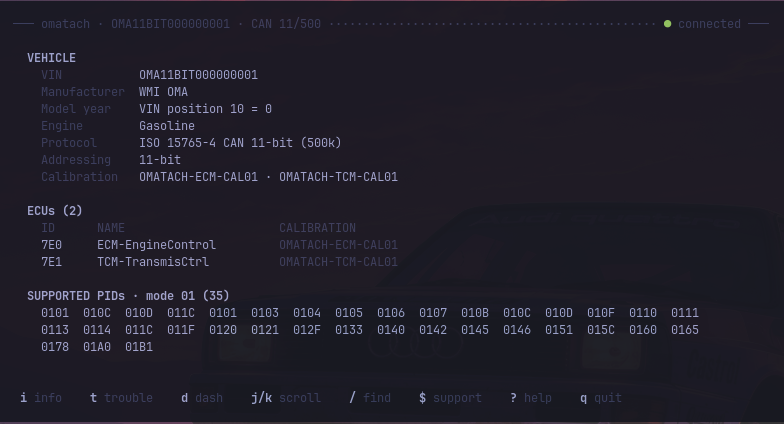
Task: Select ECU row ID 7E0
Action: pos(52,245)
